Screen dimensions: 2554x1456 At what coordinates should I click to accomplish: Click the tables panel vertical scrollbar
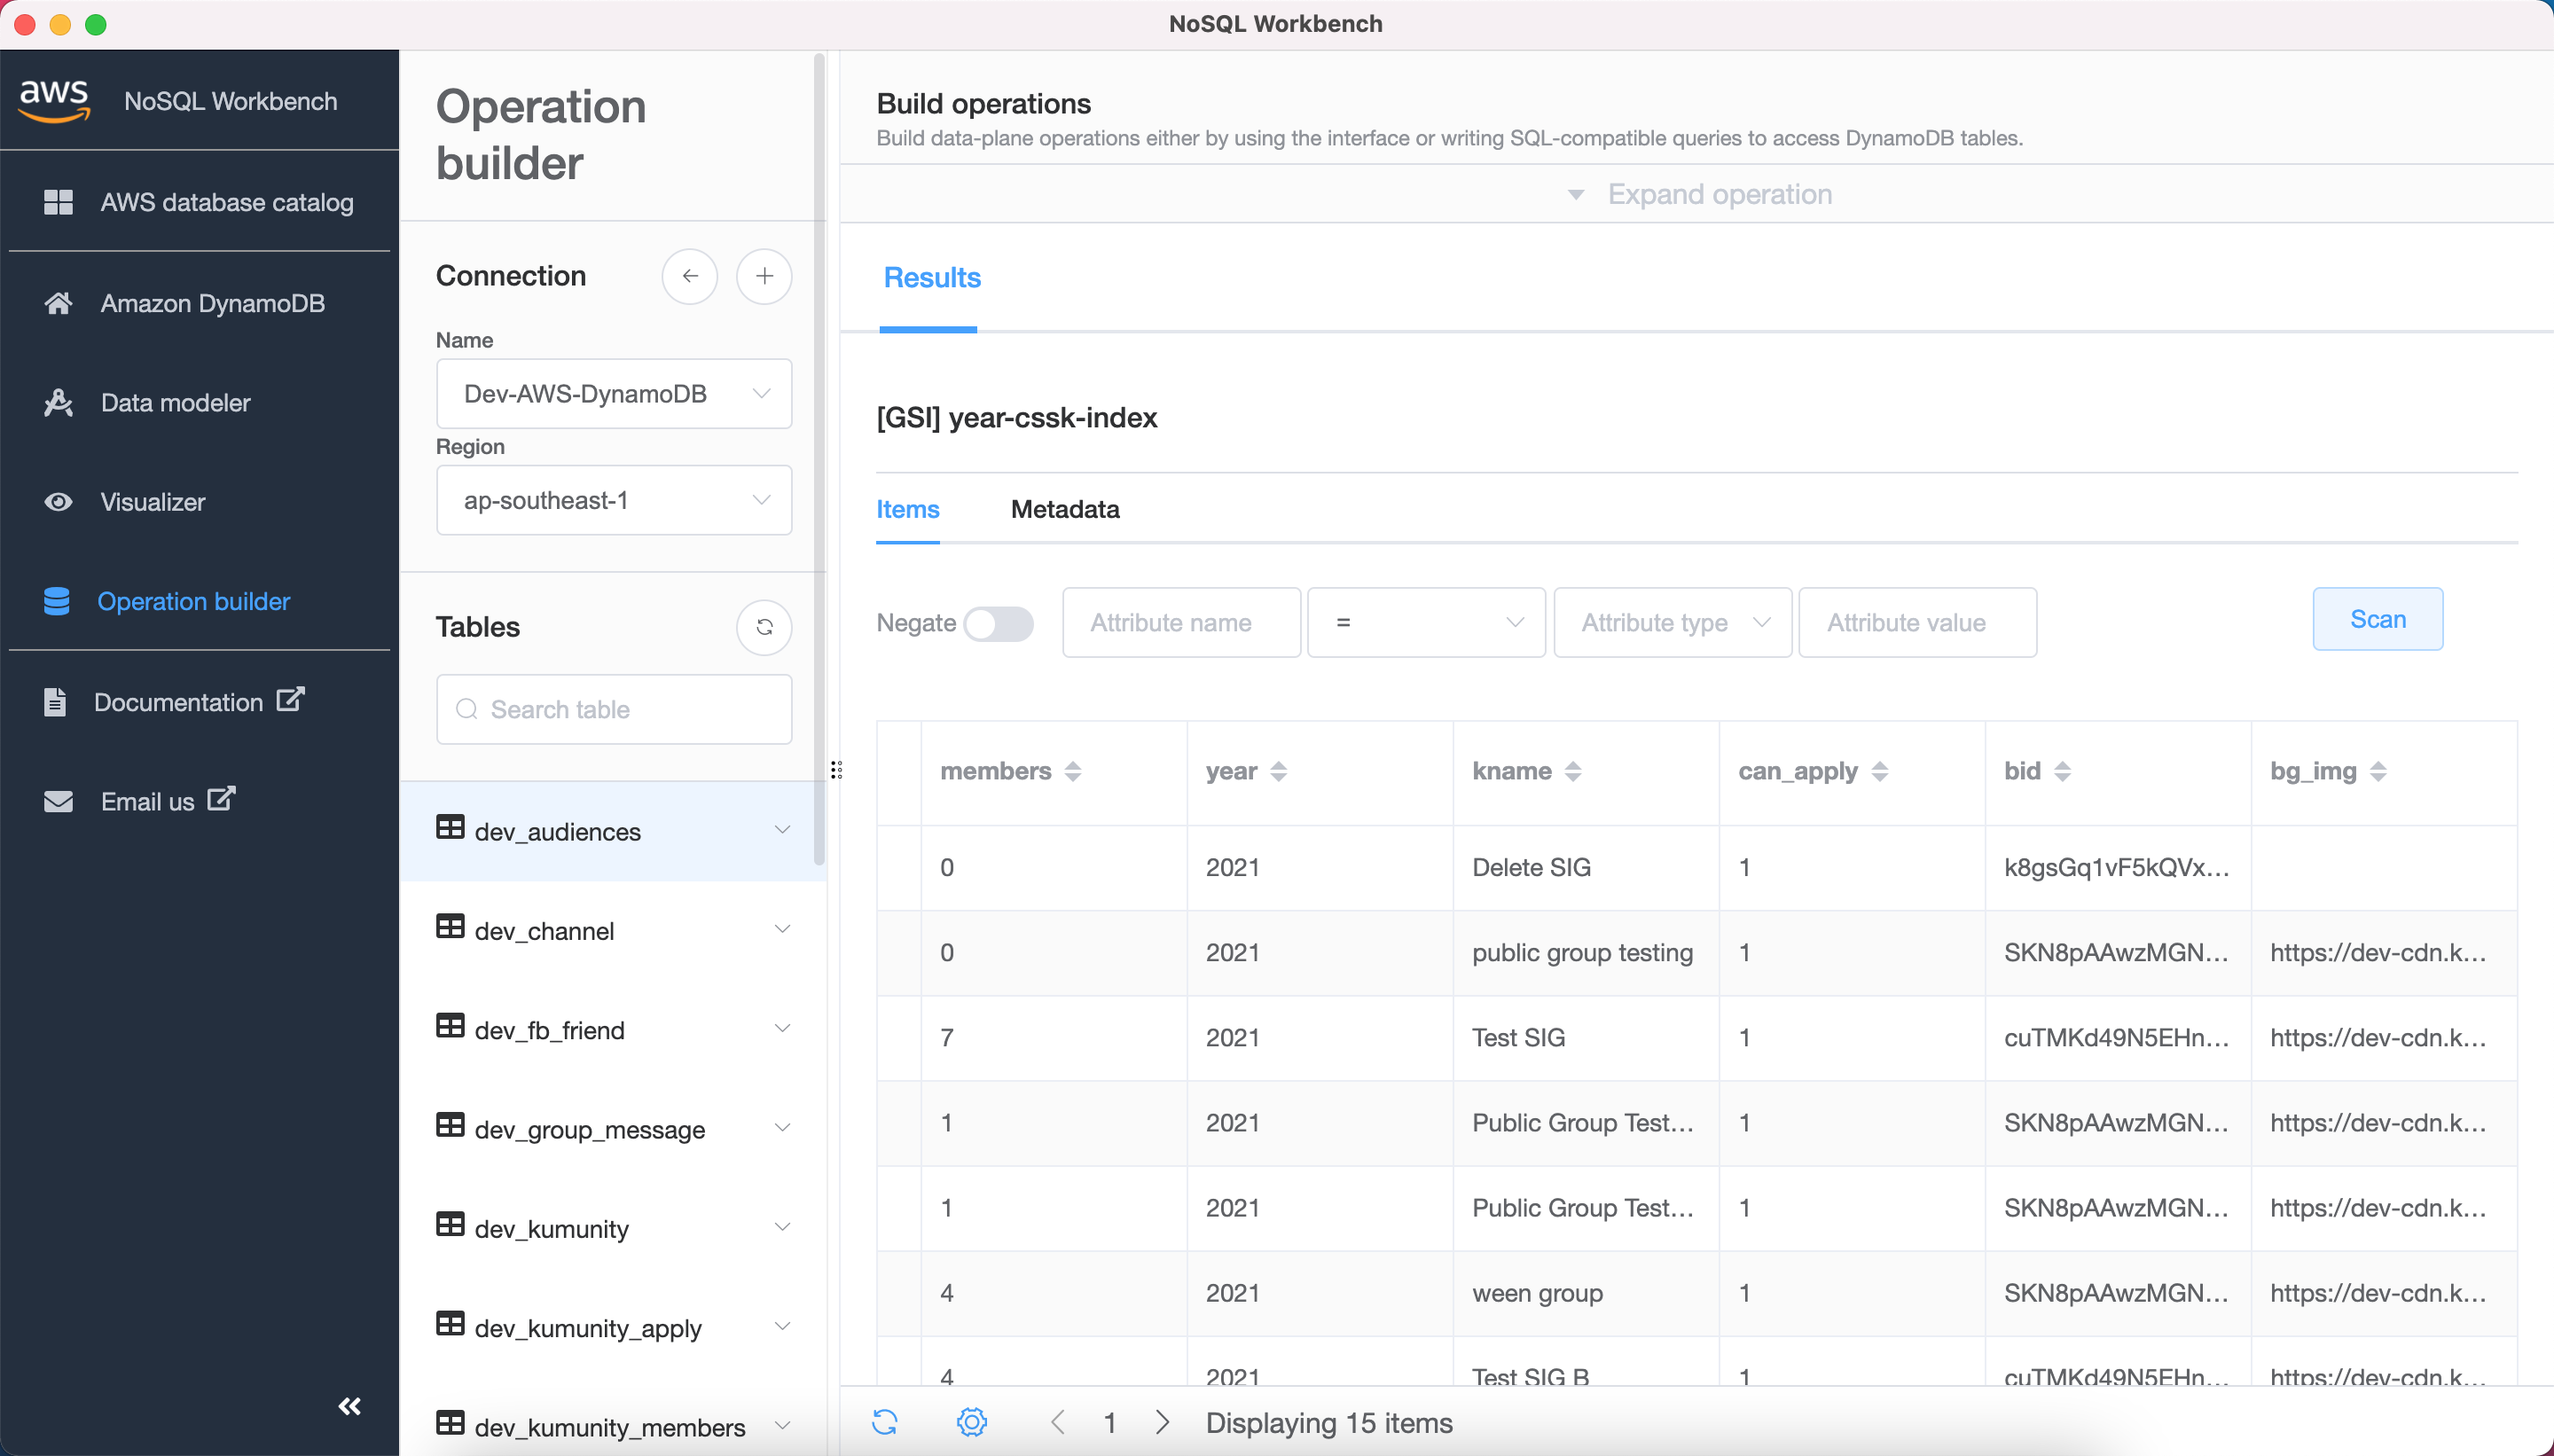[x=819, y=460]
